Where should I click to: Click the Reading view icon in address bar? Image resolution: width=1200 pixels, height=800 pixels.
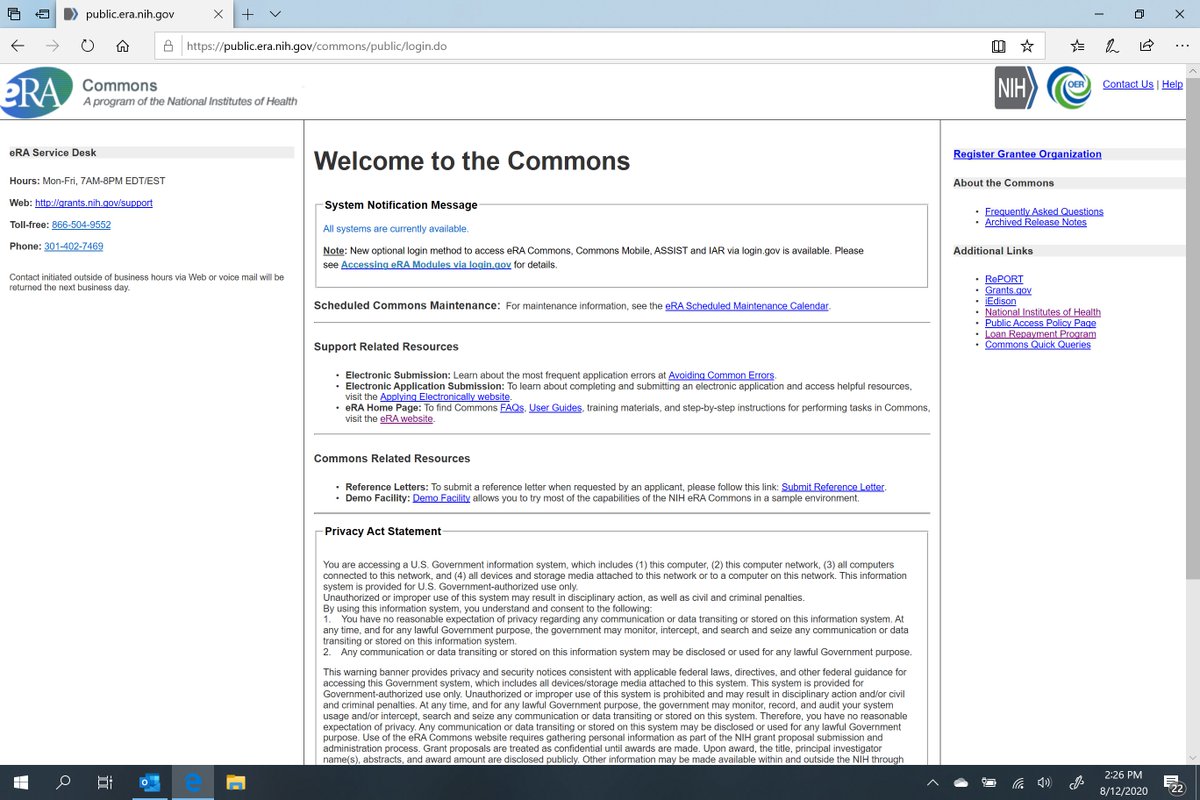pos(998,46)
